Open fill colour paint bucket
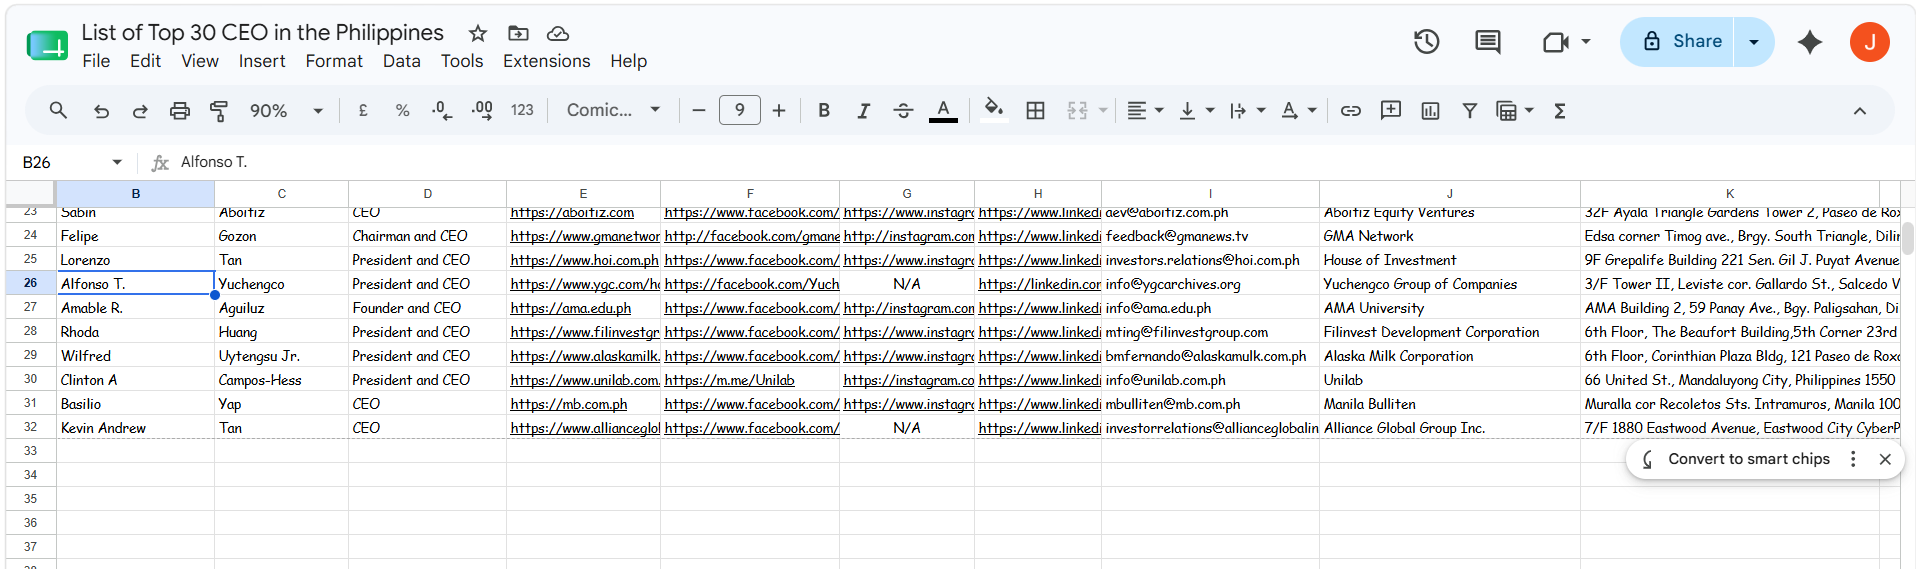The height and width of the screenshot is (569, 1920). [x=993, y=108]
